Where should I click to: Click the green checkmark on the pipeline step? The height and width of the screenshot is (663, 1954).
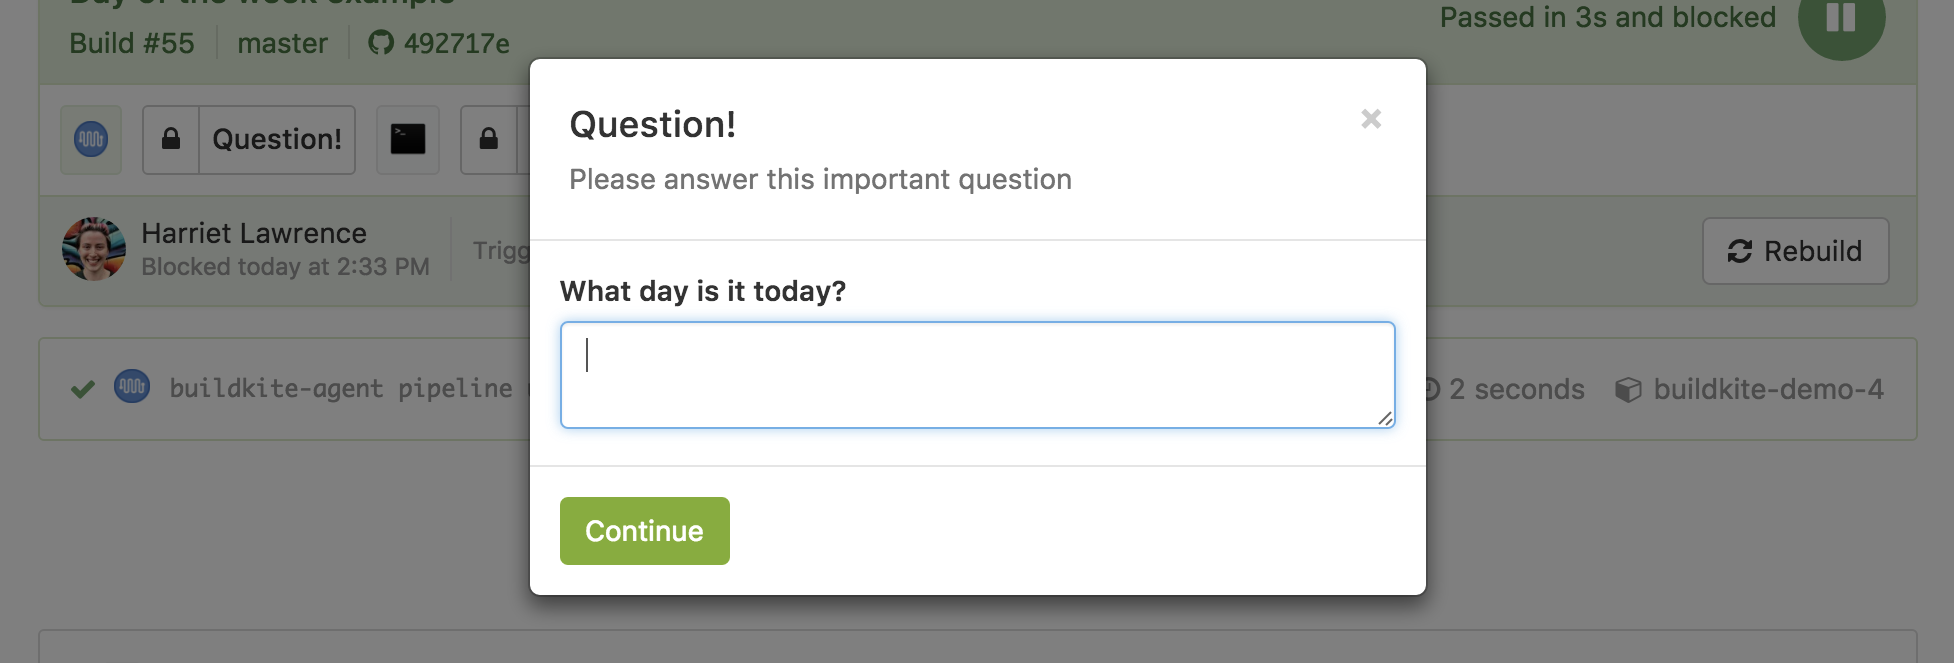82,388
